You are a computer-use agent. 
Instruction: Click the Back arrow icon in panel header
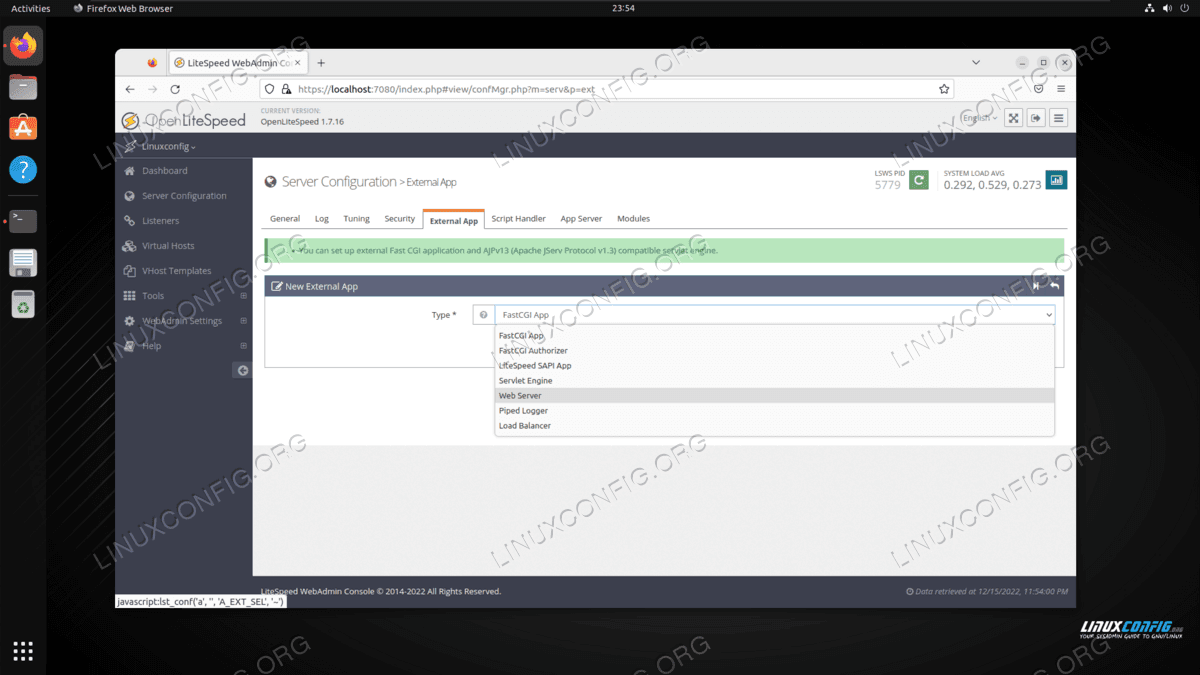(1054, 286)
